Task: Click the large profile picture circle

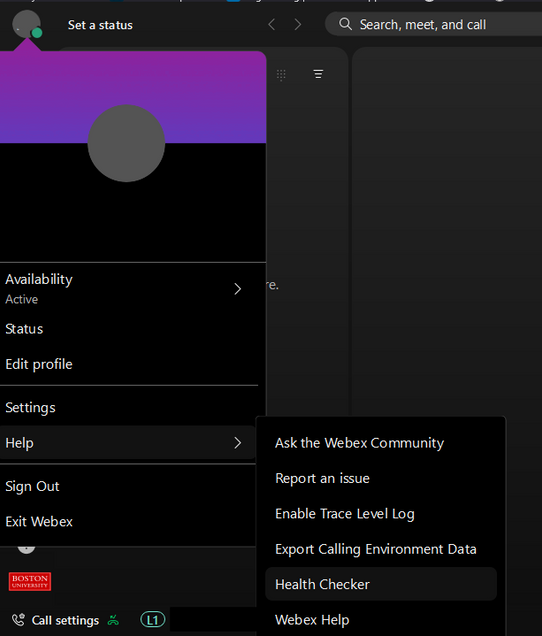Action: point(126,143)
